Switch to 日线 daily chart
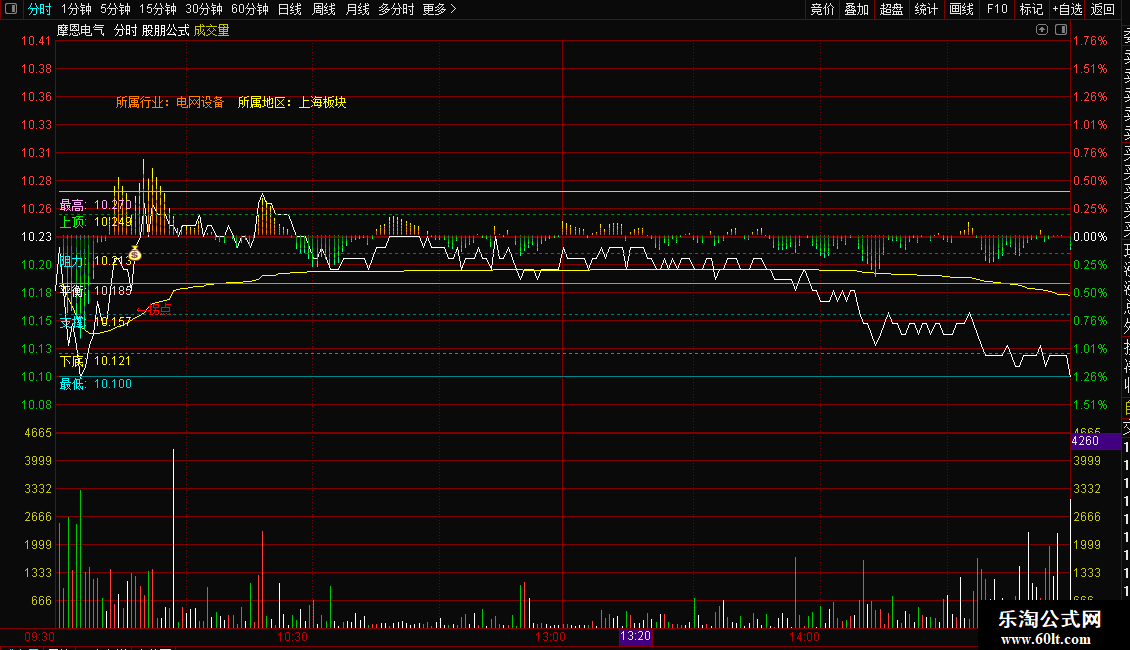 [290, 9]
